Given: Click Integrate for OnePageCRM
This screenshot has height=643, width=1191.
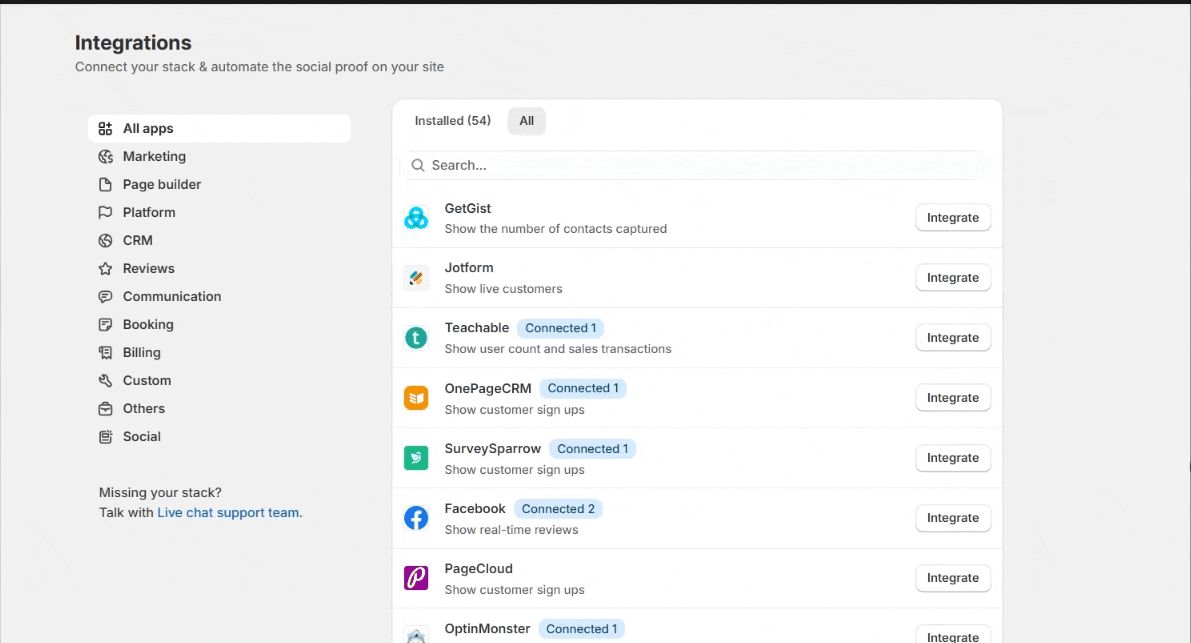Looking at the screenshot, I should tap(952, 398).
